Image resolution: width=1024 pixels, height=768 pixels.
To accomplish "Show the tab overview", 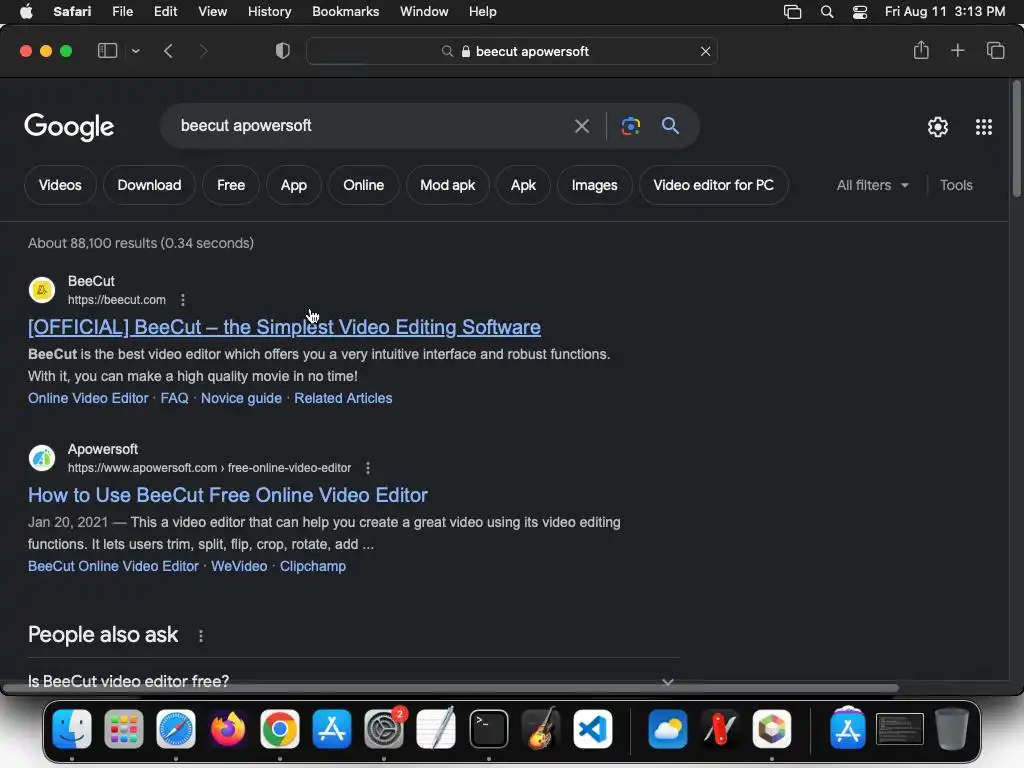I will click(995, 50).
